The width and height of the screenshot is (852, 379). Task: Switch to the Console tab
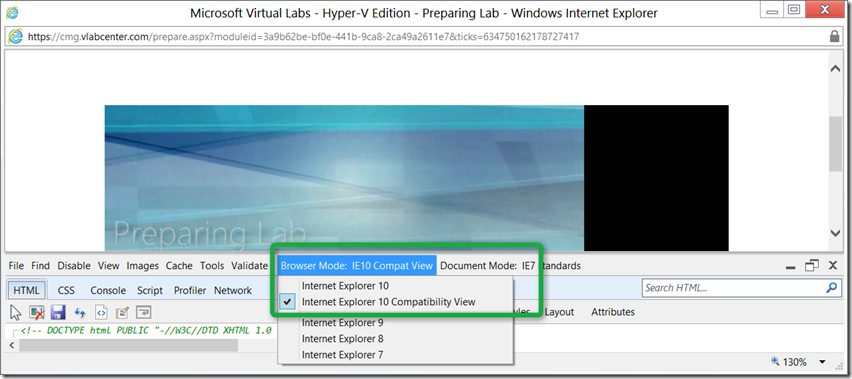point(108,290)
